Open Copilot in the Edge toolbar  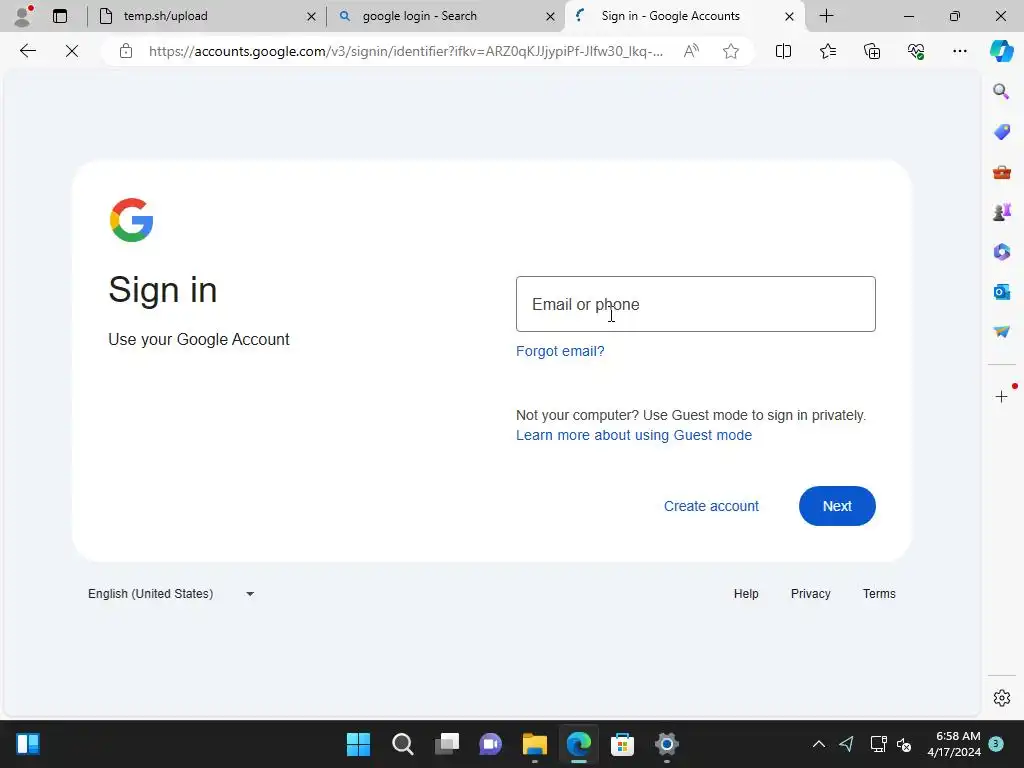point(1001,51)
